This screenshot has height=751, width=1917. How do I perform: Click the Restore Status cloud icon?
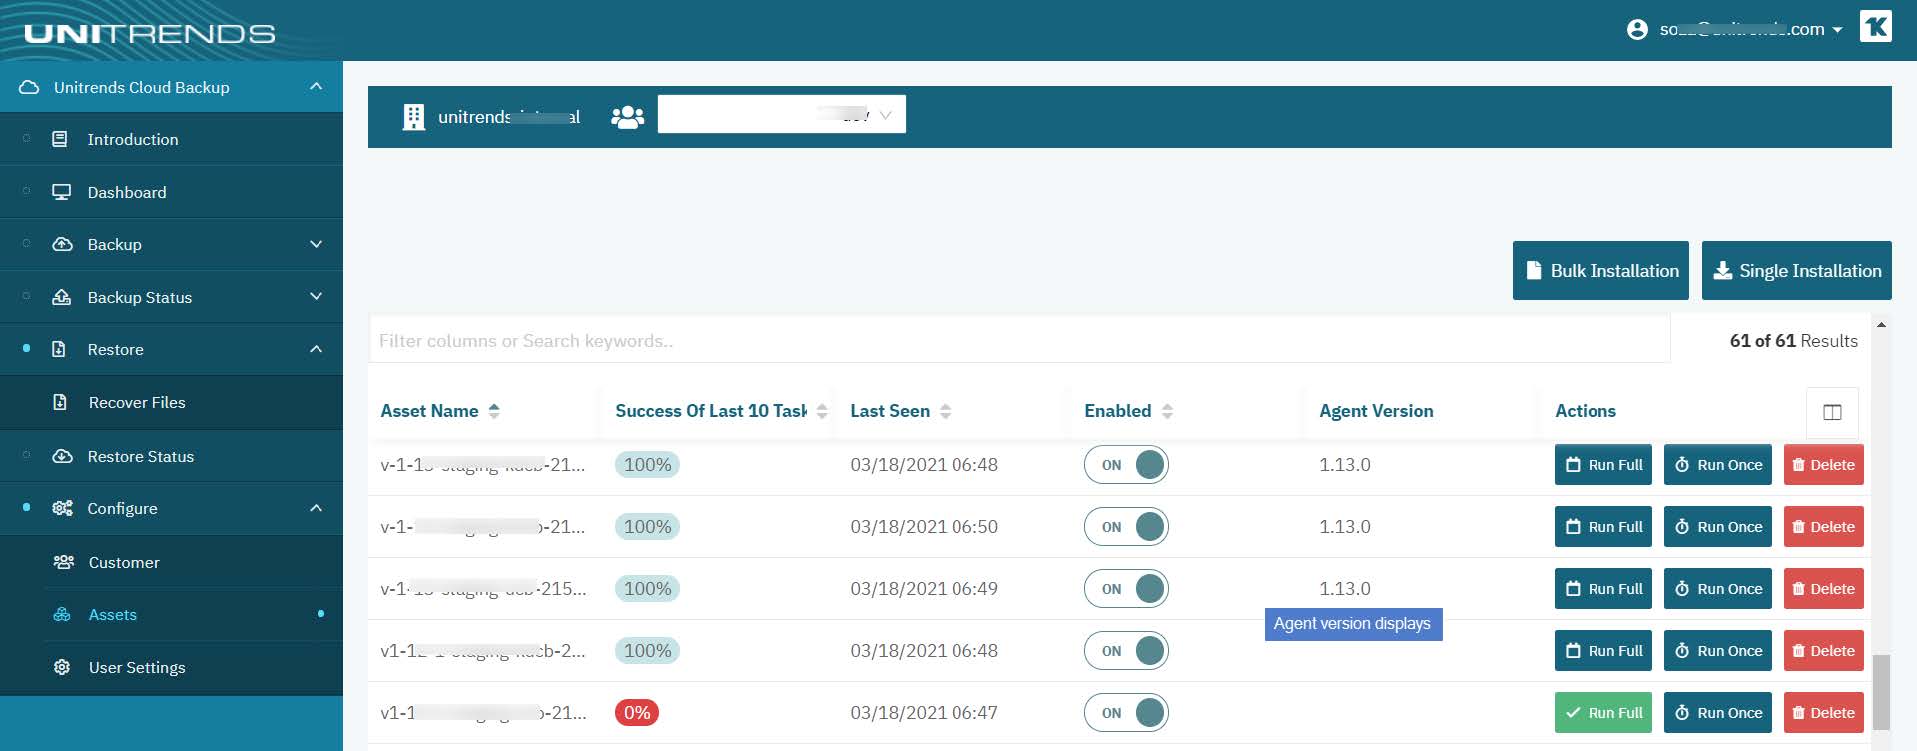click(62, 456)
